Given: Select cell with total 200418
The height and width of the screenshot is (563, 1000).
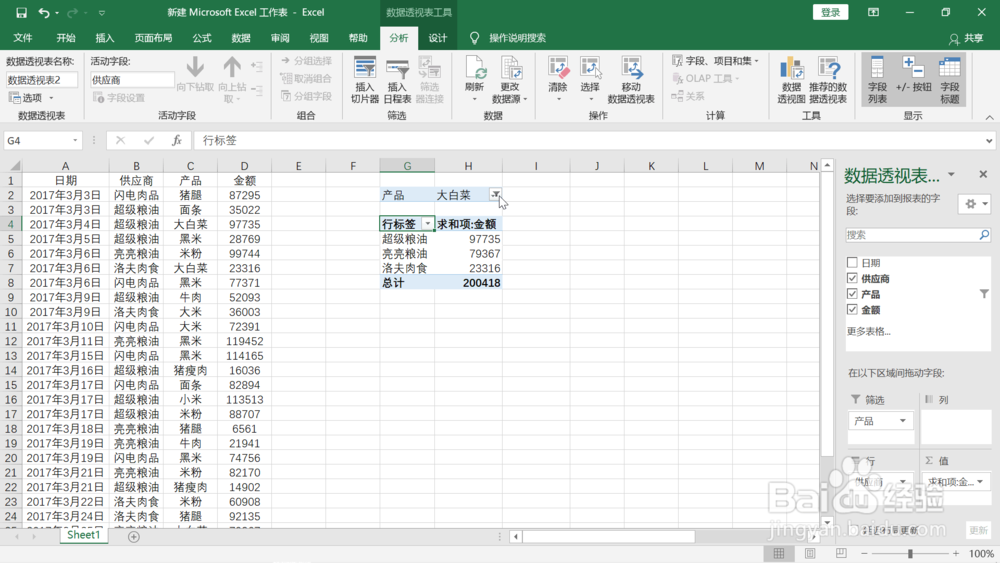Looking at the screenshot, I should (468, 282).
